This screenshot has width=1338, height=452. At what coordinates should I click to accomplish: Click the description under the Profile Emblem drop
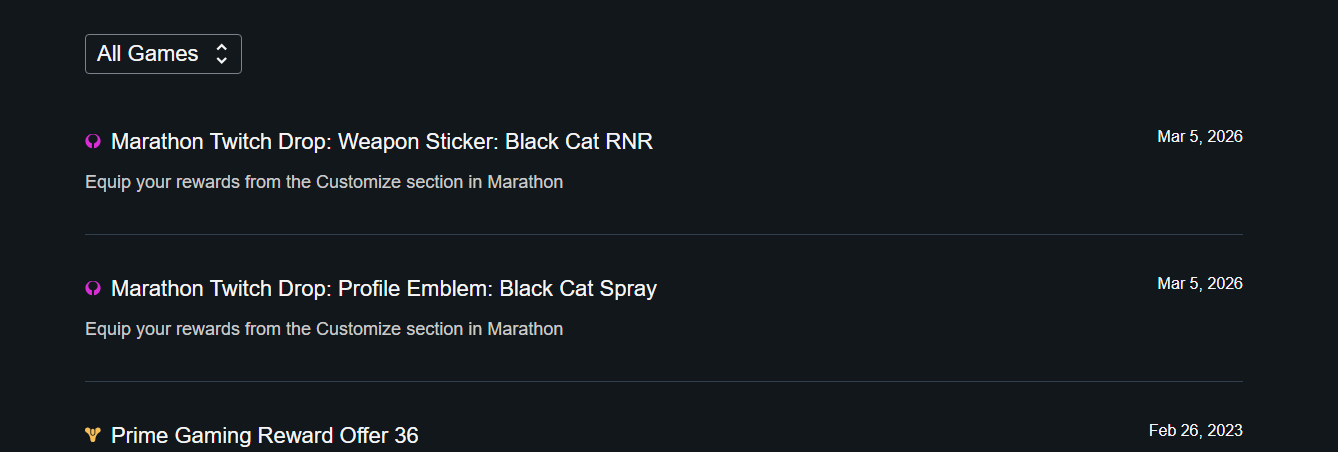(x=324, y=329)
